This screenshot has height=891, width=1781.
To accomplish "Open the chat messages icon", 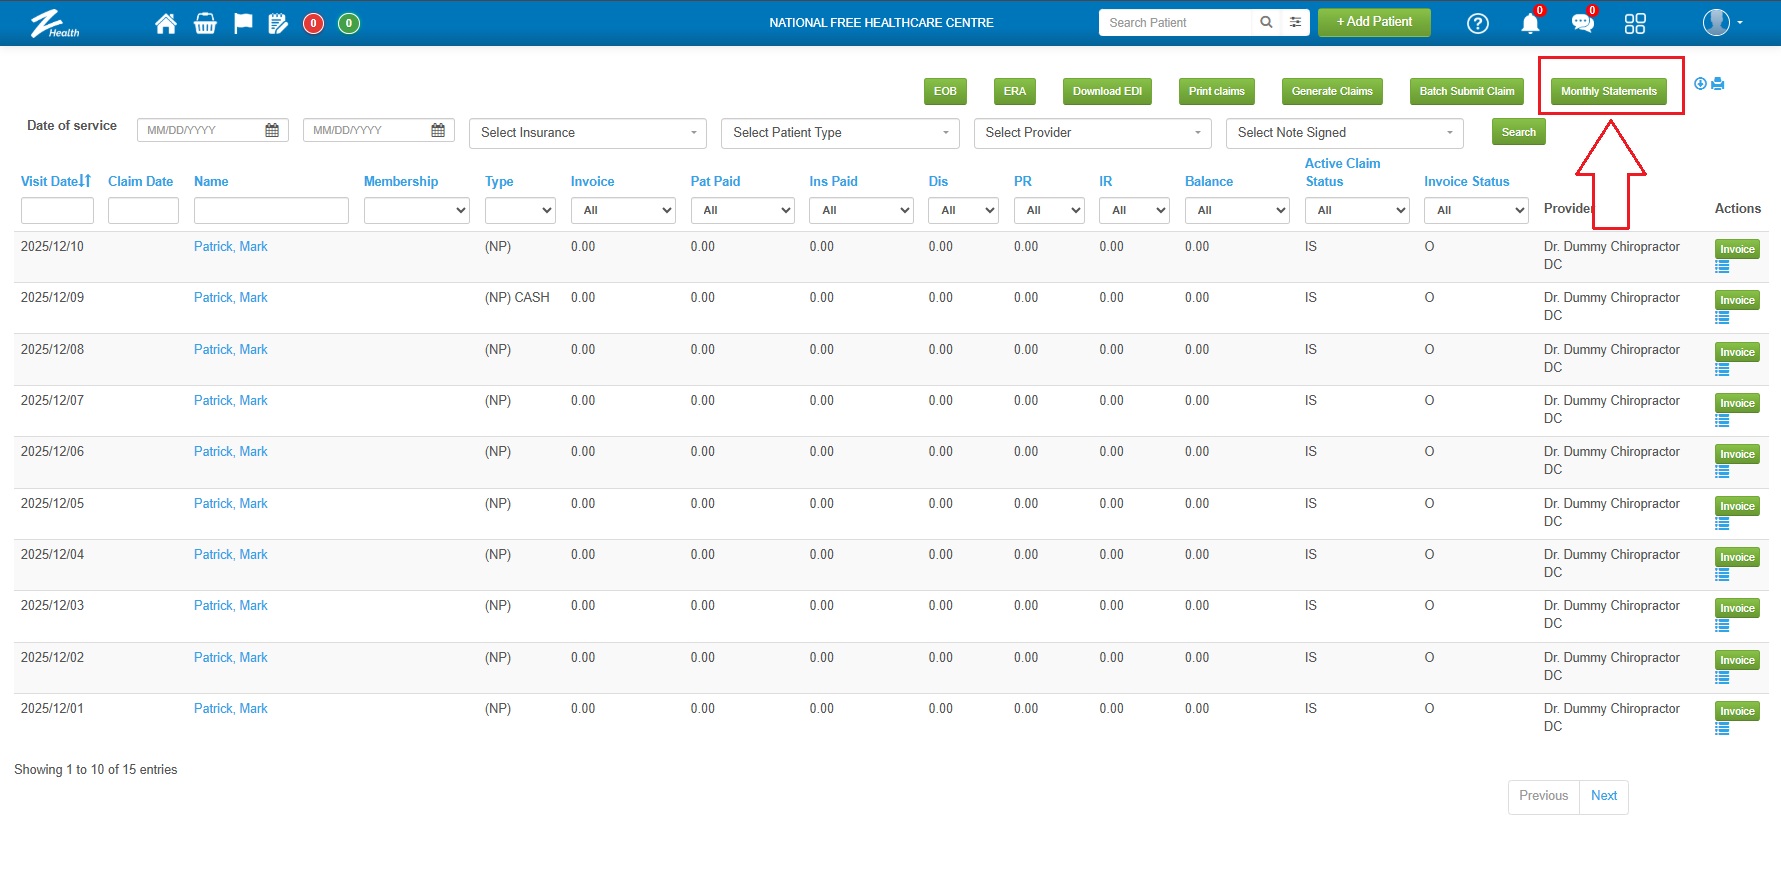I will pos(1582,23).
